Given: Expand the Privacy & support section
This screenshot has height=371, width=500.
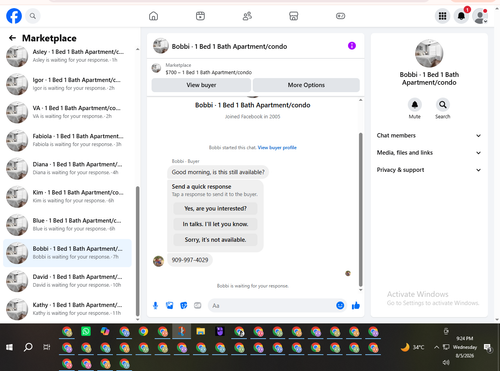Looking at the screenshot, I should pyautogui.click(x=429, y=170).
